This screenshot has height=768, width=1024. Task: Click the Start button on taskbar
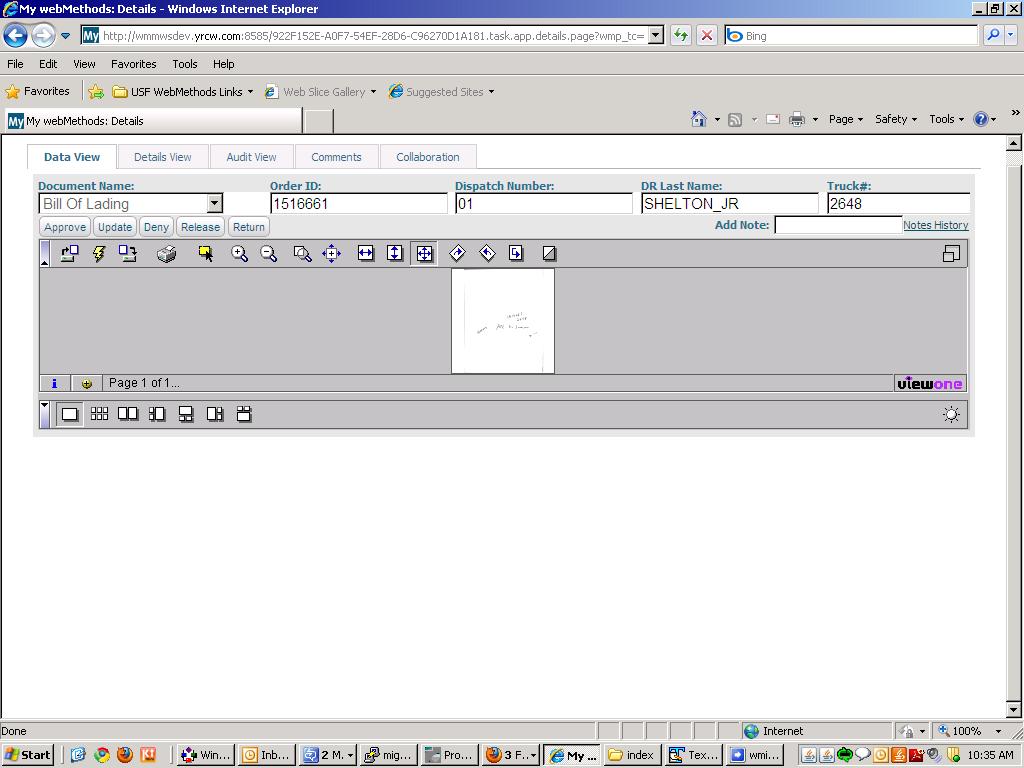point(27,755)
